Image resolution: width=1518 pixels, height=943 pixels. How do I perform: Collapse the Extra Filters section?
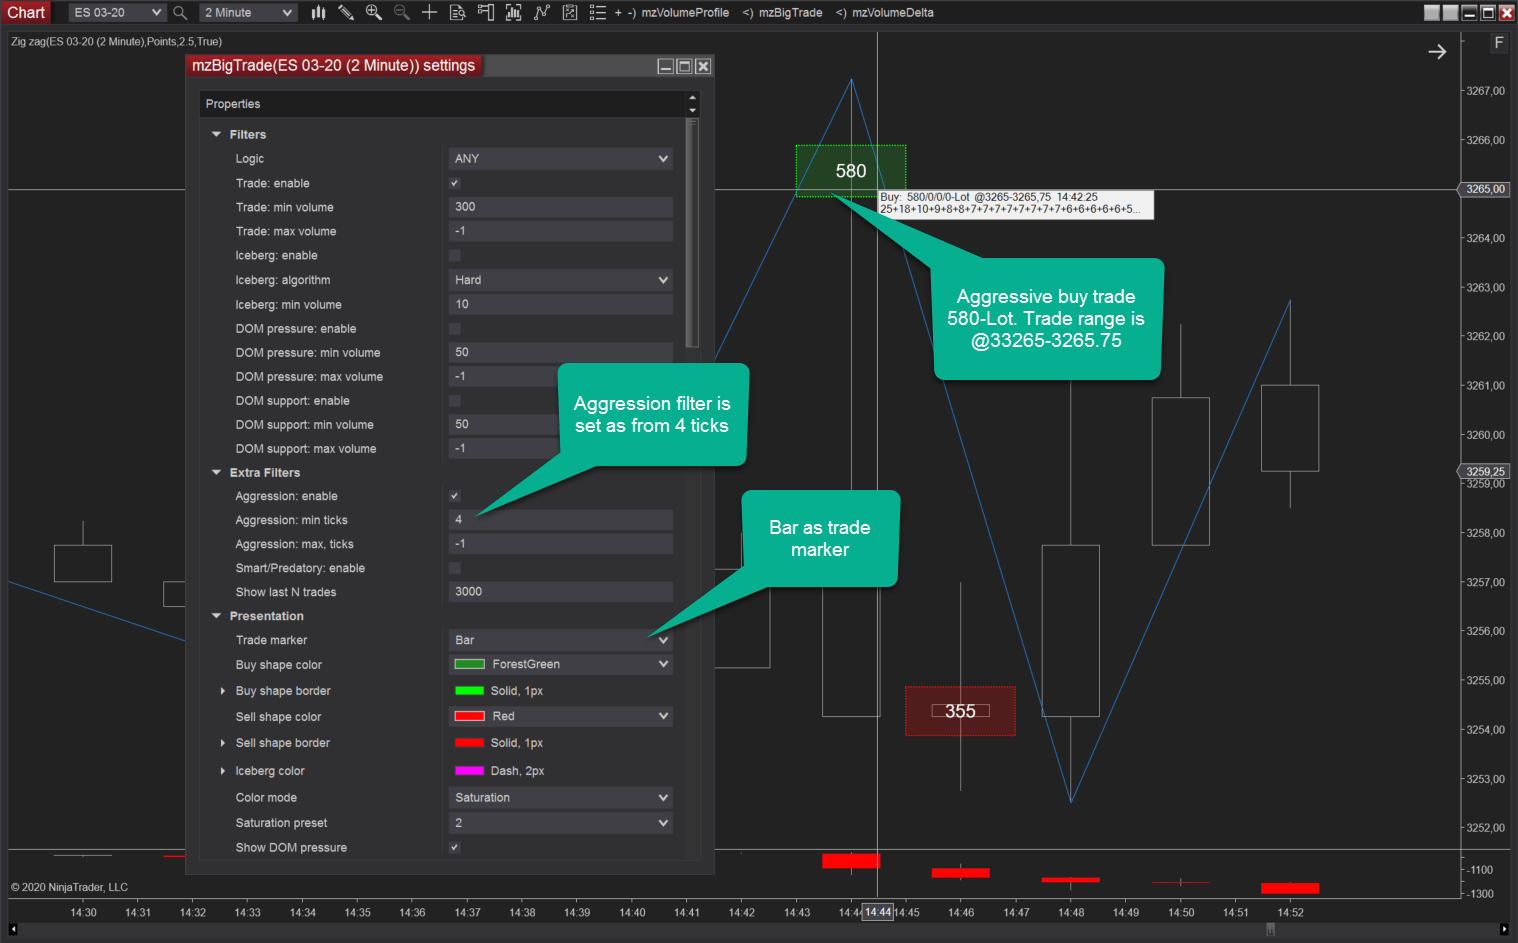pos(216,472)
